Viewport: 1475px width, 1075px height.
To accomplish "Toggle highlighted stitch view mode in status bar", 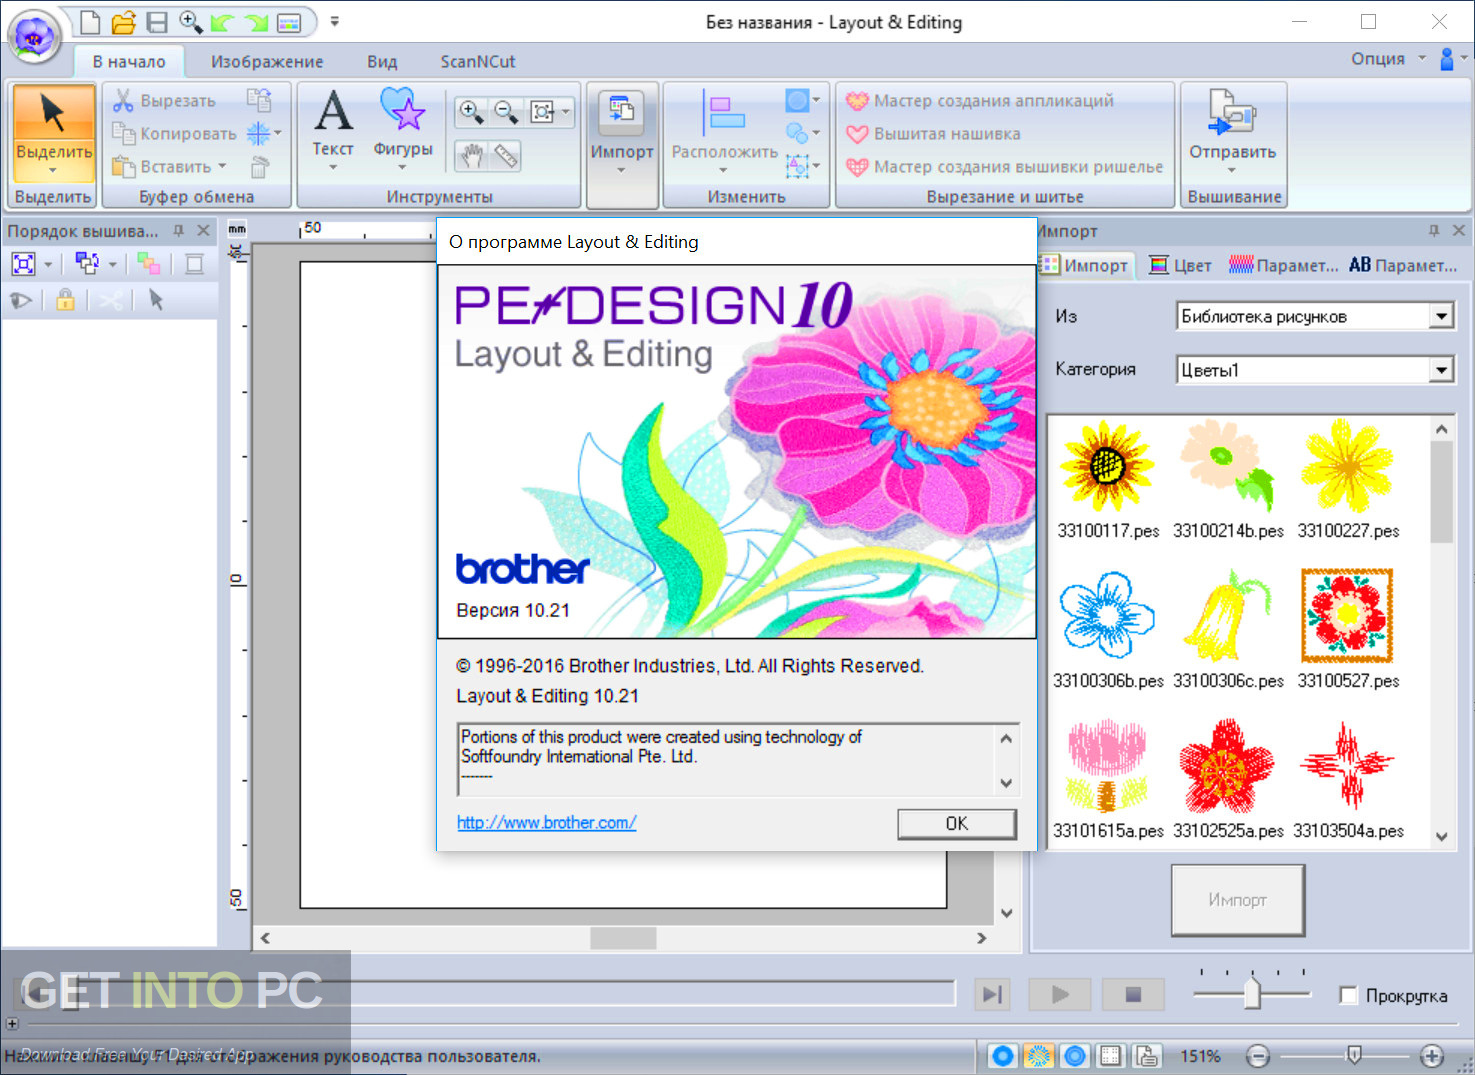I will coord(1039,1055).
